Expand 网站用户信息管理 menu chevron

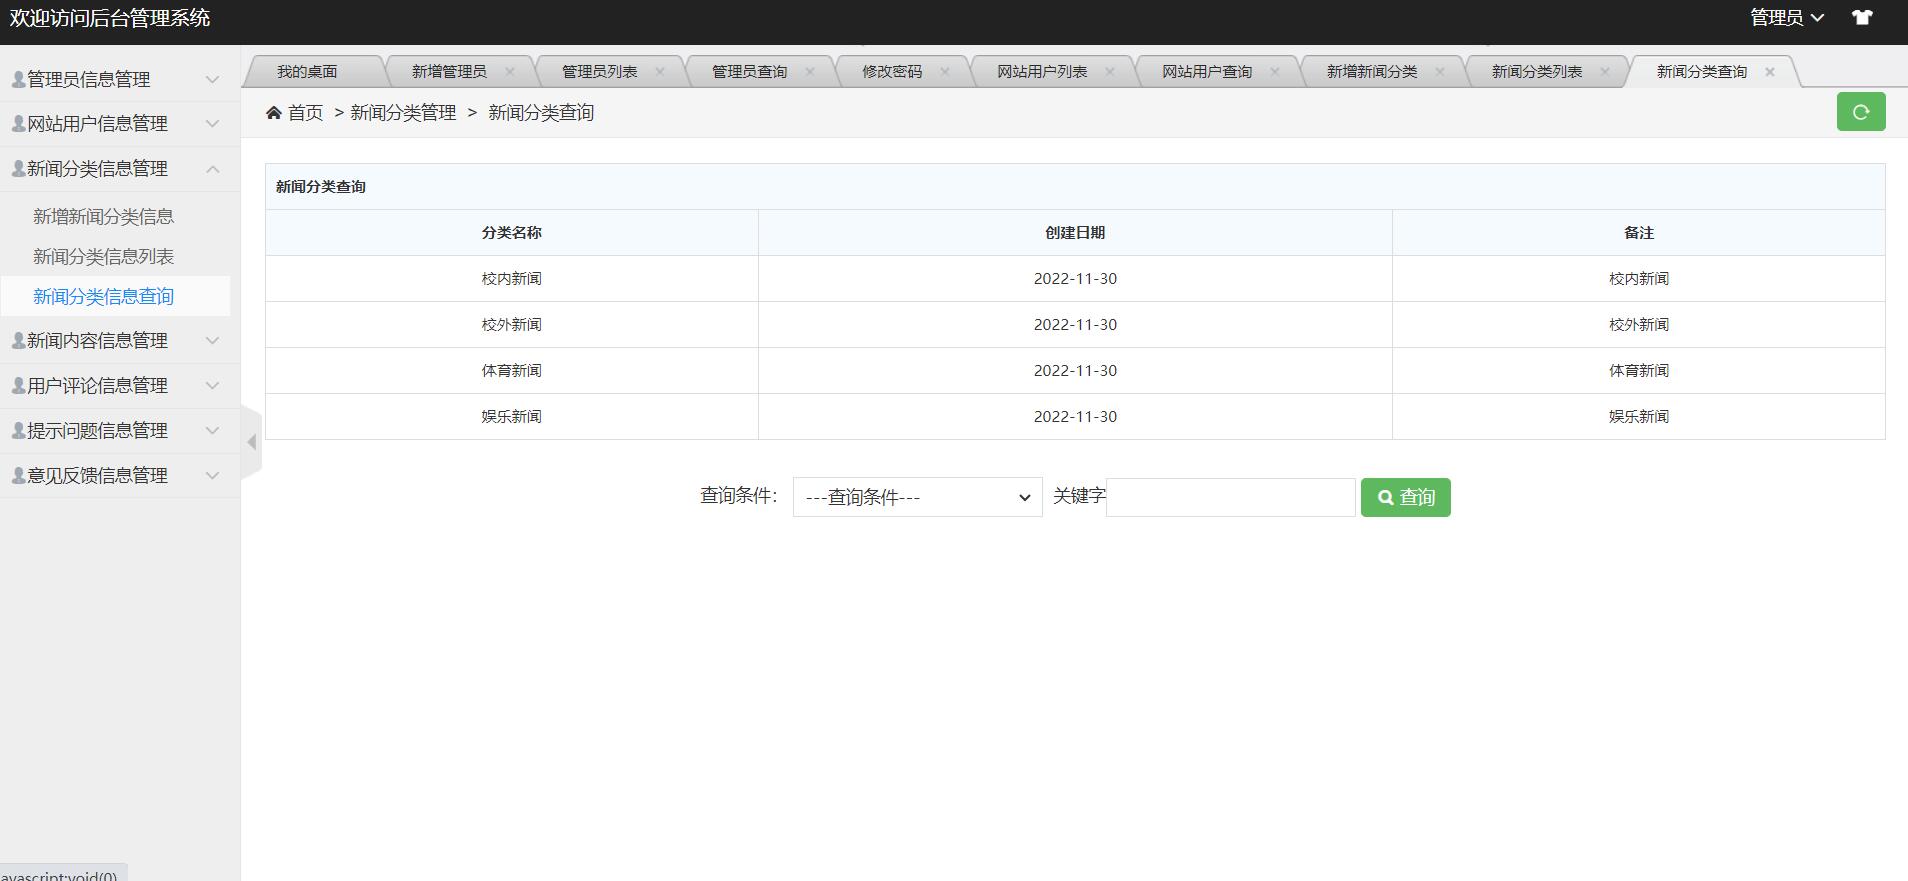pyautogui.click(x=212, y=124)
